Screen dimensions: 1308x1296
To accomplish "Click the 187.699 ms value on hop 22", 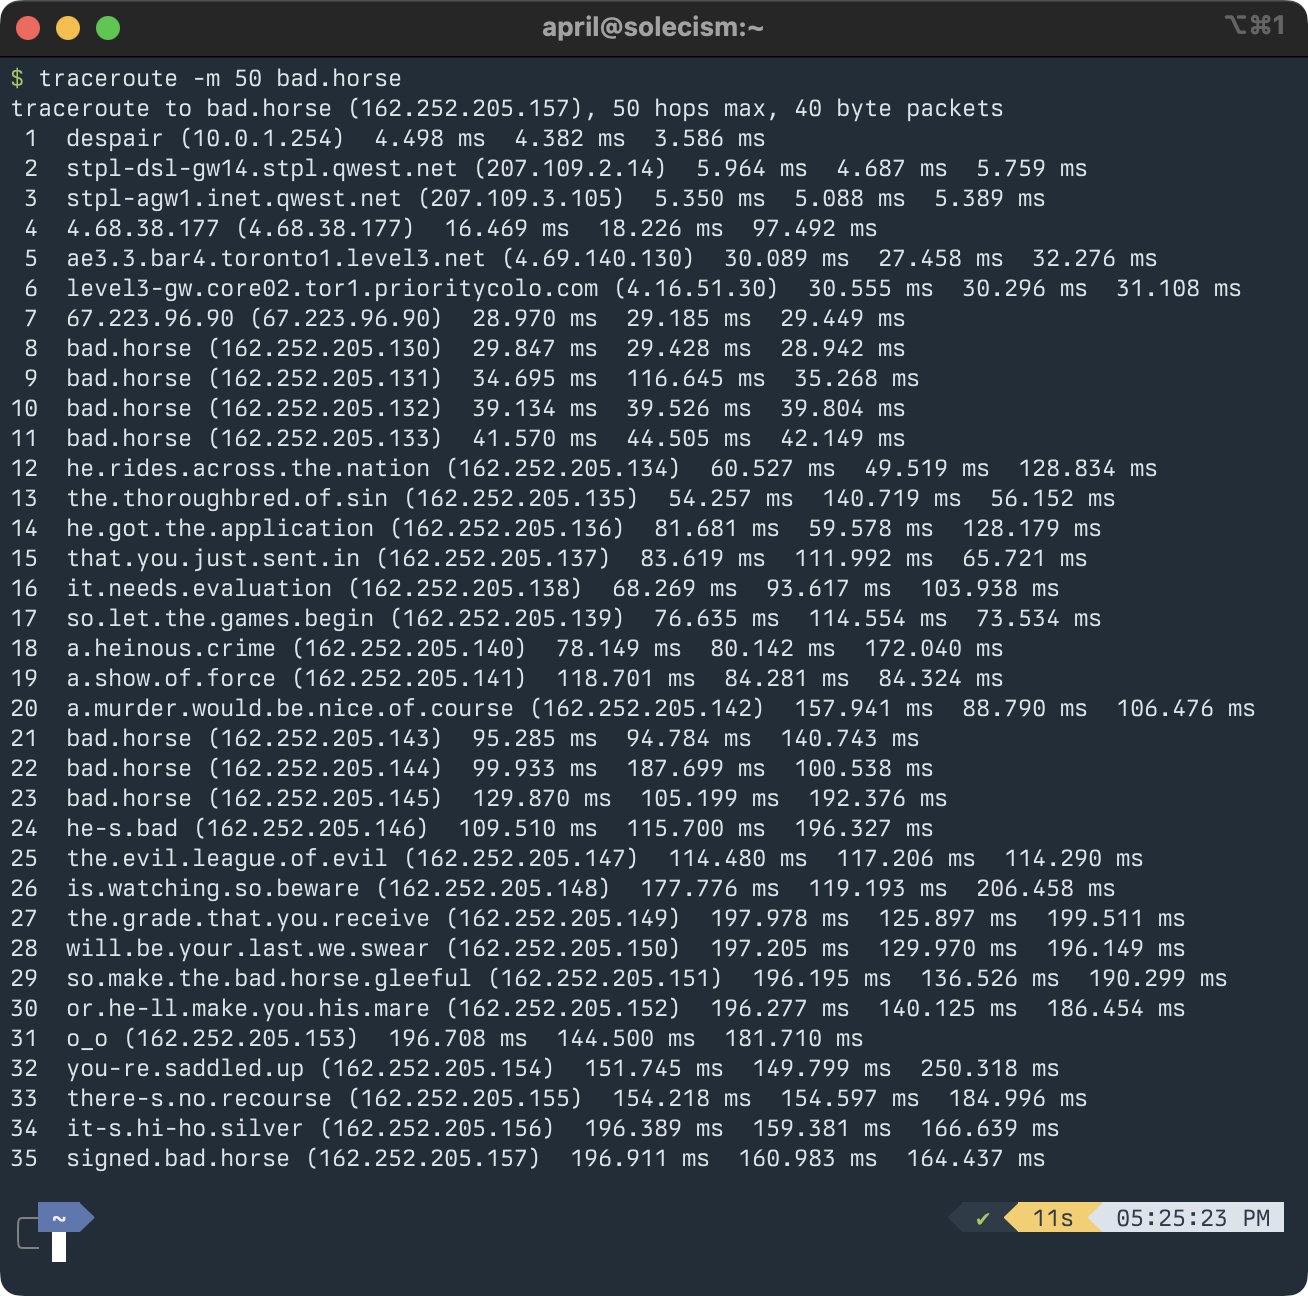I will tap(696, 768).
